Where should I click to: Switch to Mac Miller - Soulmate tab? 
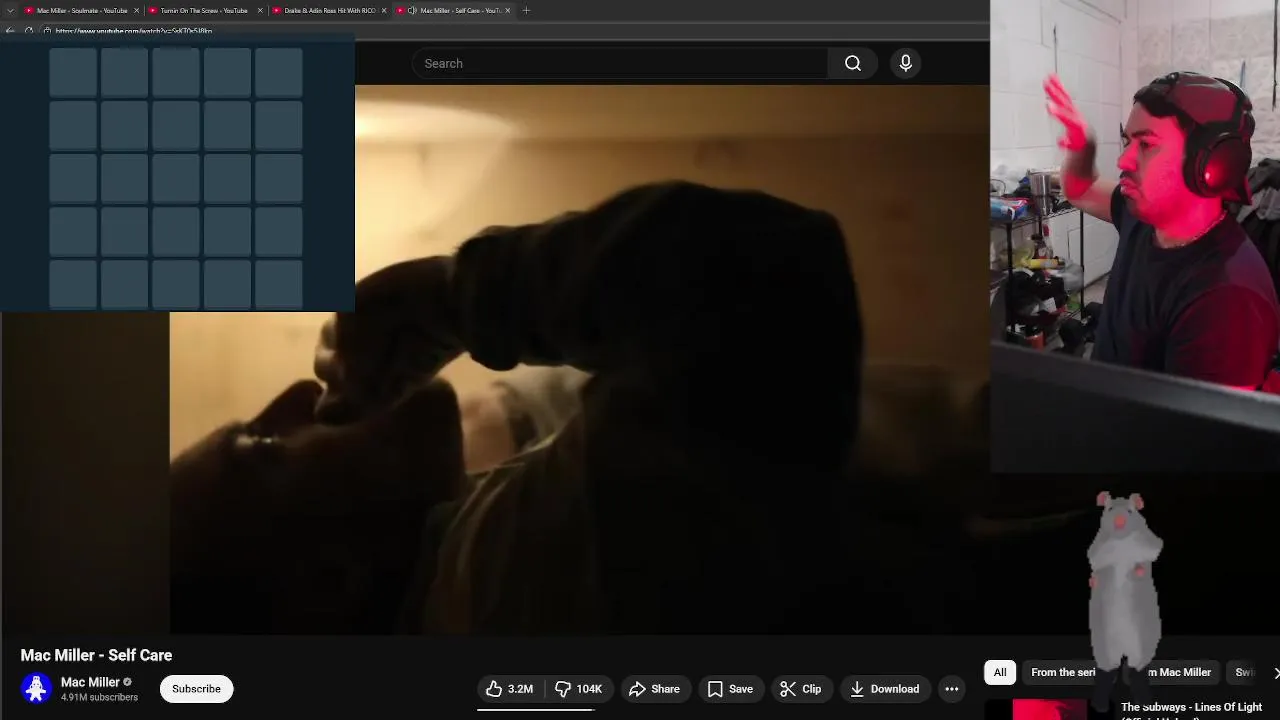(x=82, y=10)
